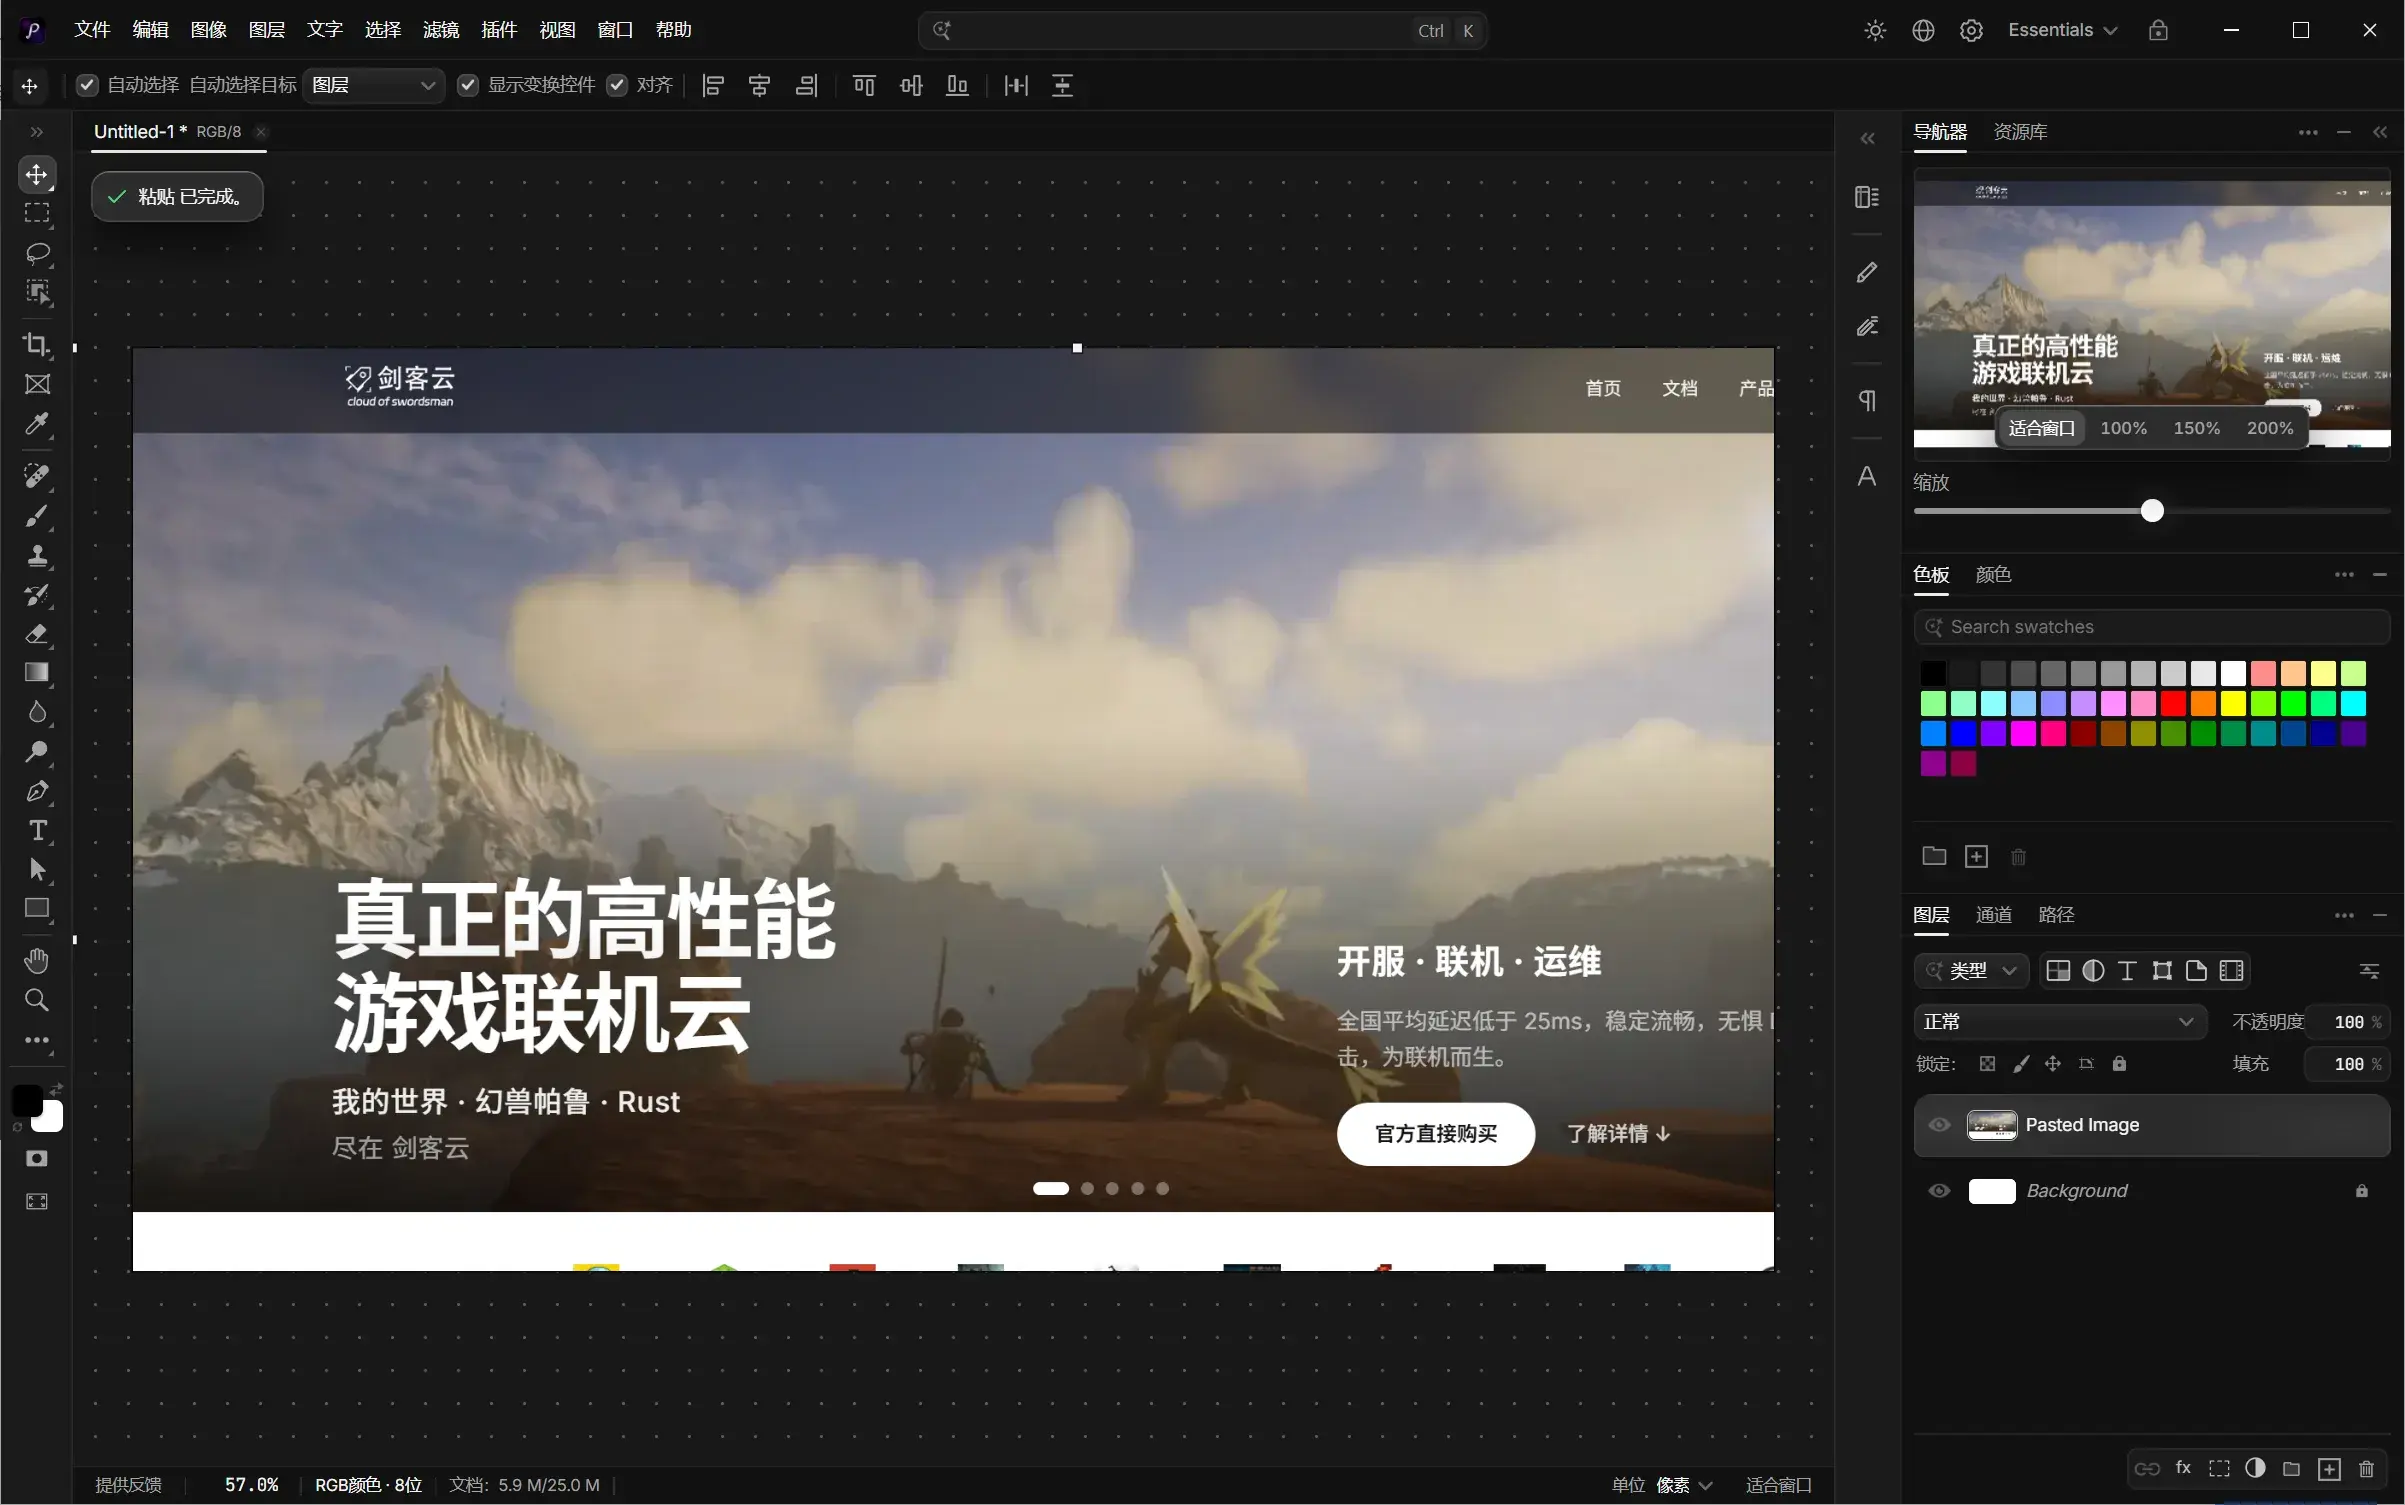Click the align top edges icon
Image resolution: width=2405 pixels, height=1505 pixels.
point(864,86)
